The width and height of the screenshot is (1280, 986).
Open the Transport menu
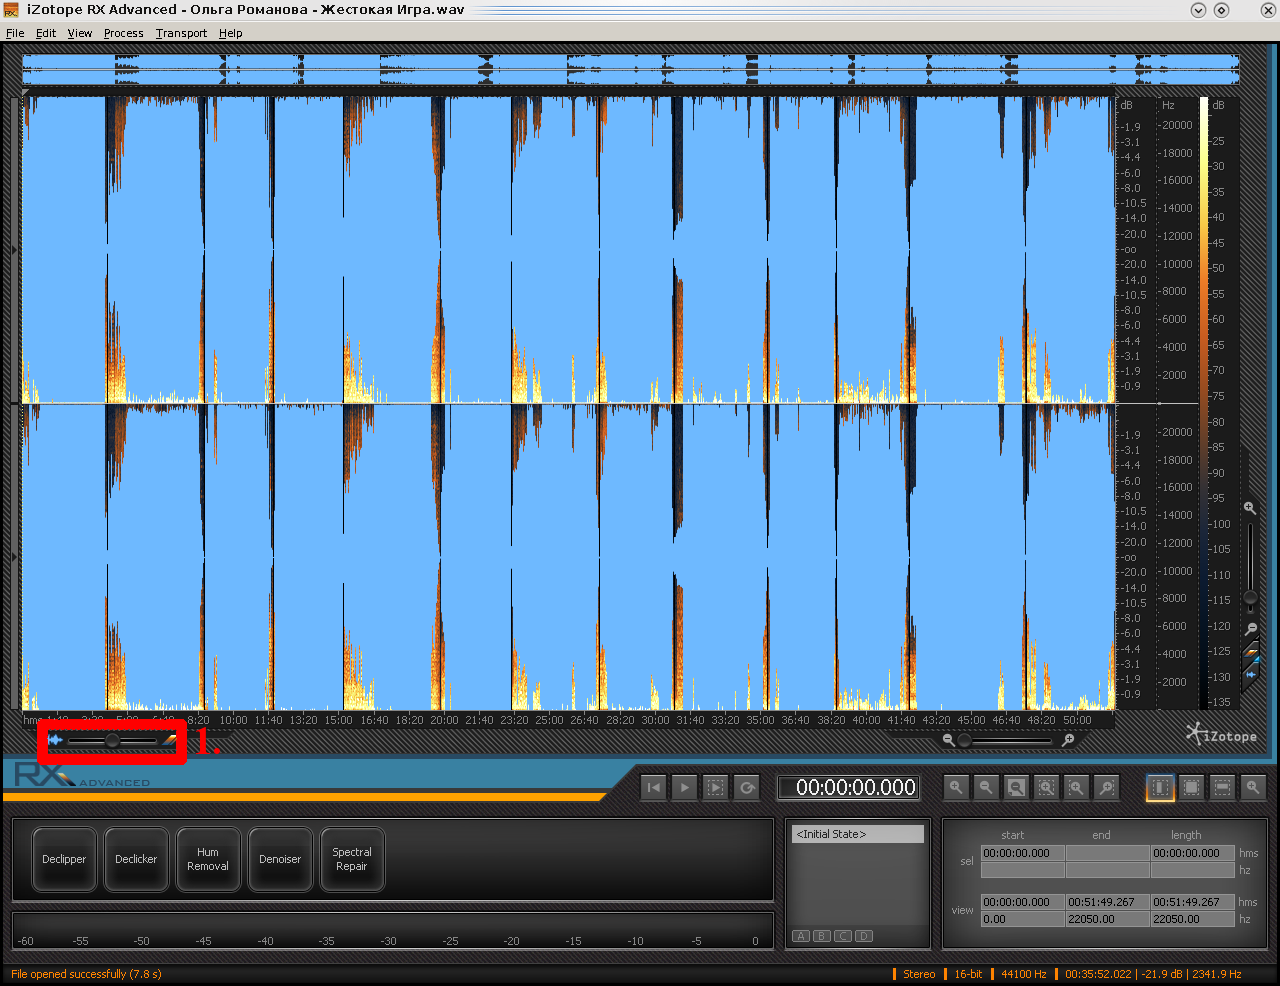pyautogui.click(x=181, y=33)
